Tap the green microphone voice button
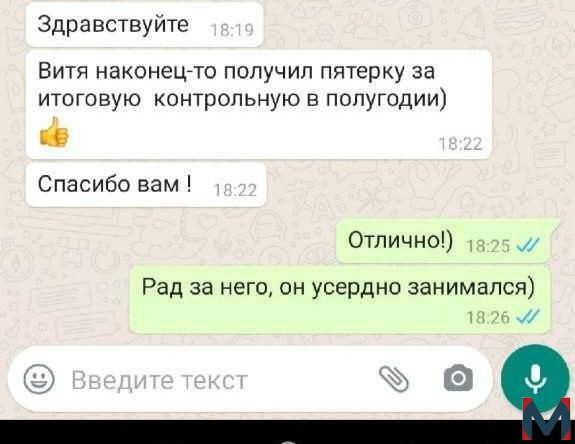Screen dimensions: 575x444 point(536,379)
